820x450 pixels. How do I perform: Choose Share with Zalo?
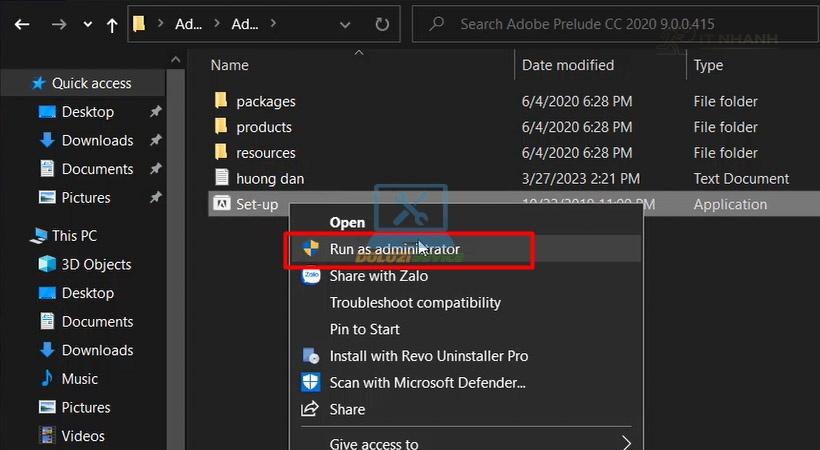[x=378, y=276]
